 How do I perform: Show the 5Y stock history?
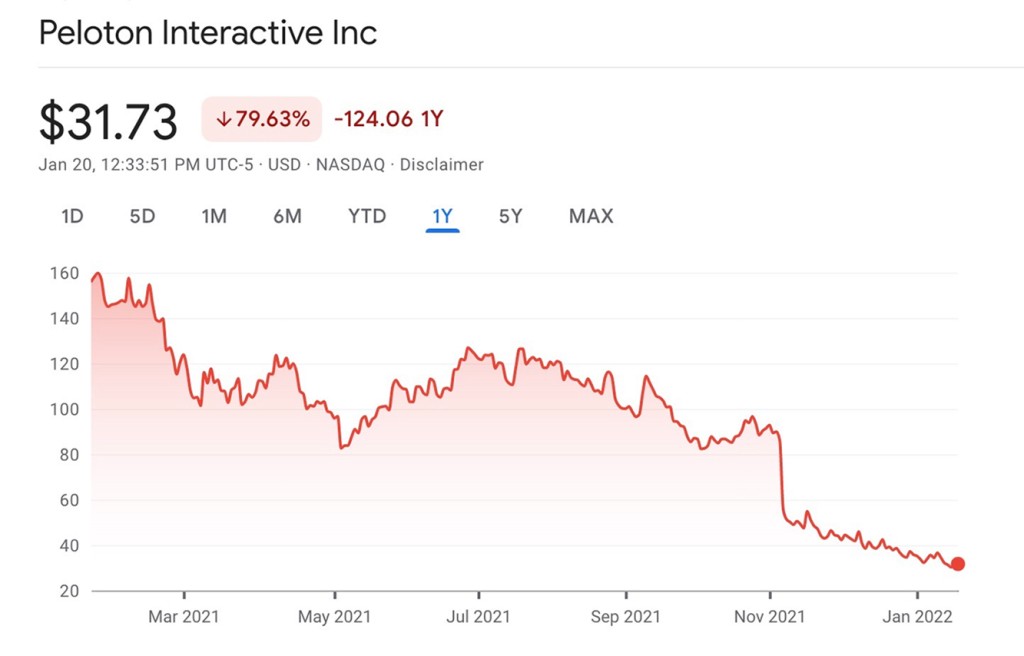[510, 216]
